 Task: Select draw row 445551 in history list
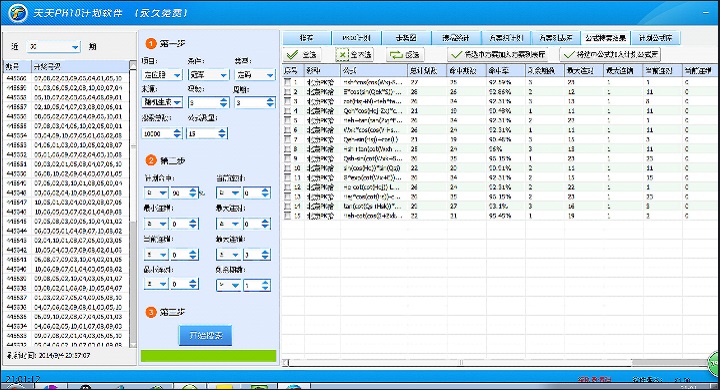pyautogui.click(x=66, y=164)
